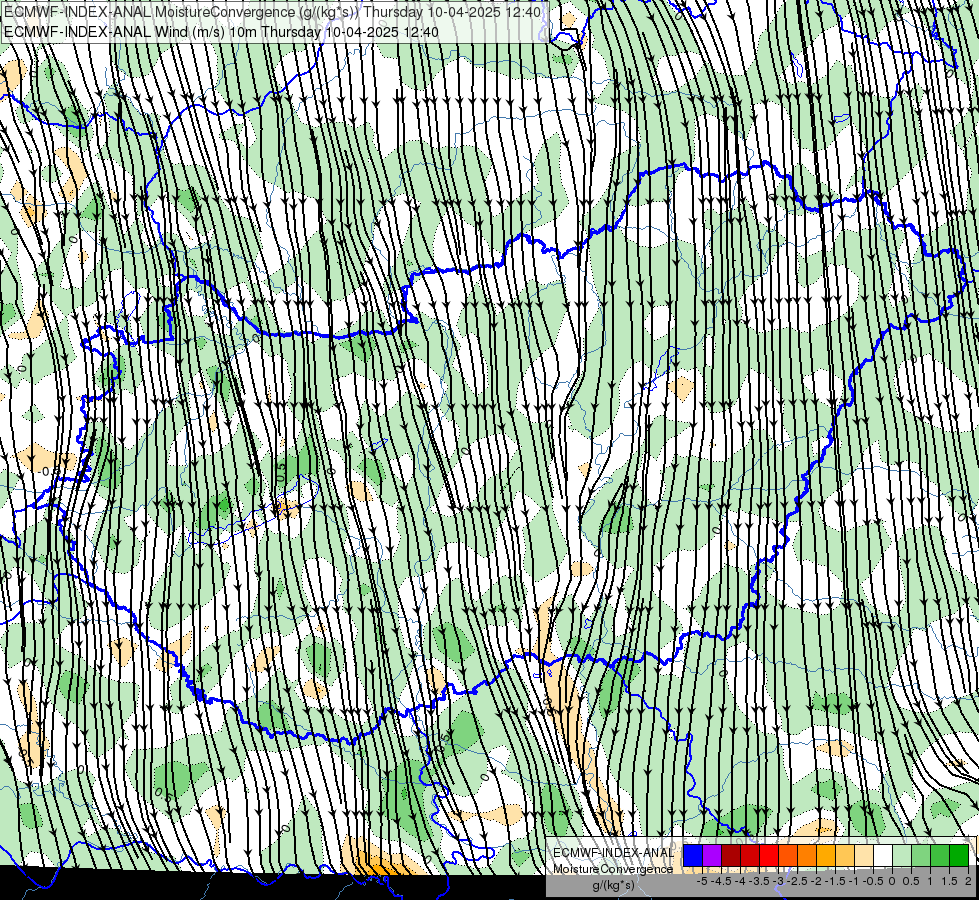
Task: Click the legend label MoistureConvergence
Action: (x=613, y=869)
